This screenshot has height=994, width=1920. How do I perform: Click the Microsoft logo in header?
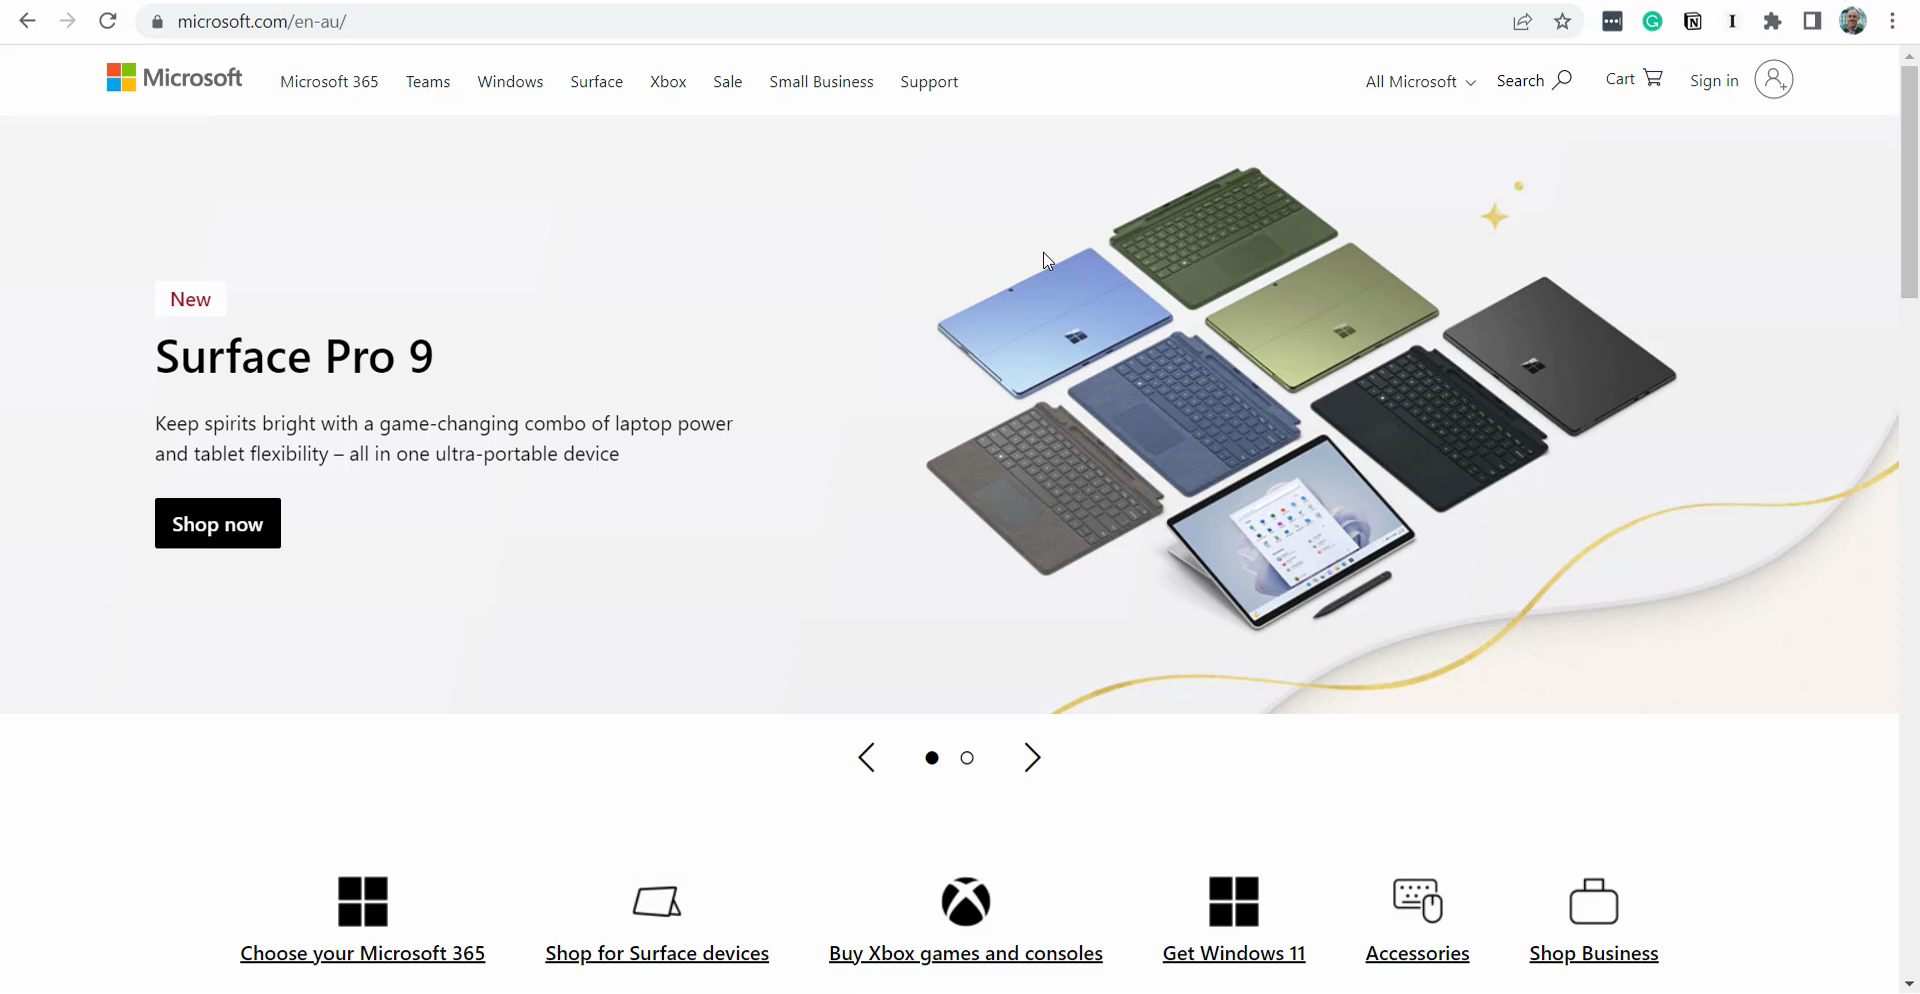point(174,78)
